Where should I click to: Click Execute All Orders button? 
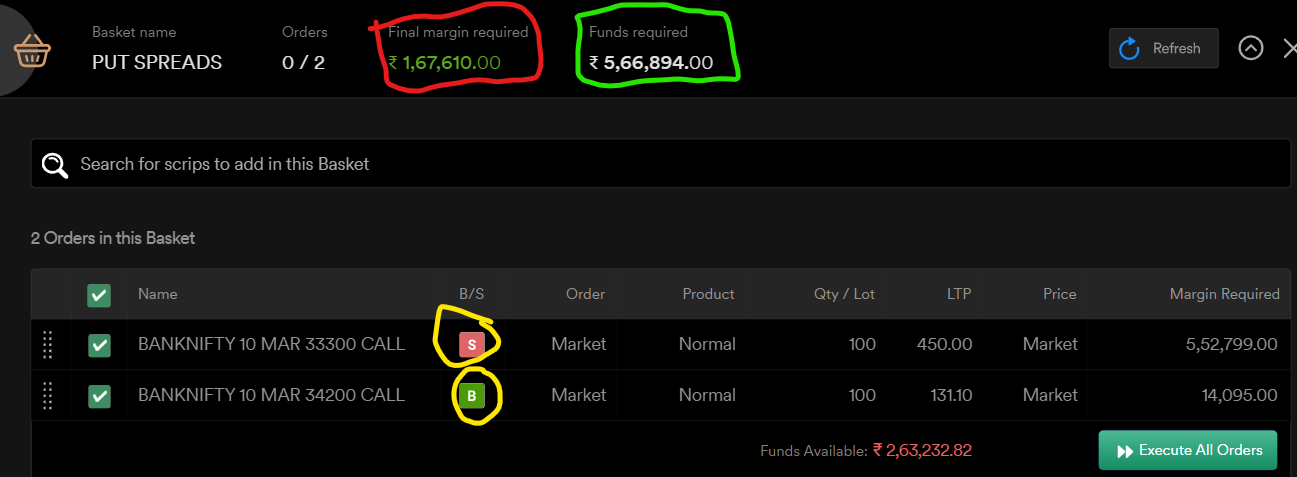coord(1188,450)
